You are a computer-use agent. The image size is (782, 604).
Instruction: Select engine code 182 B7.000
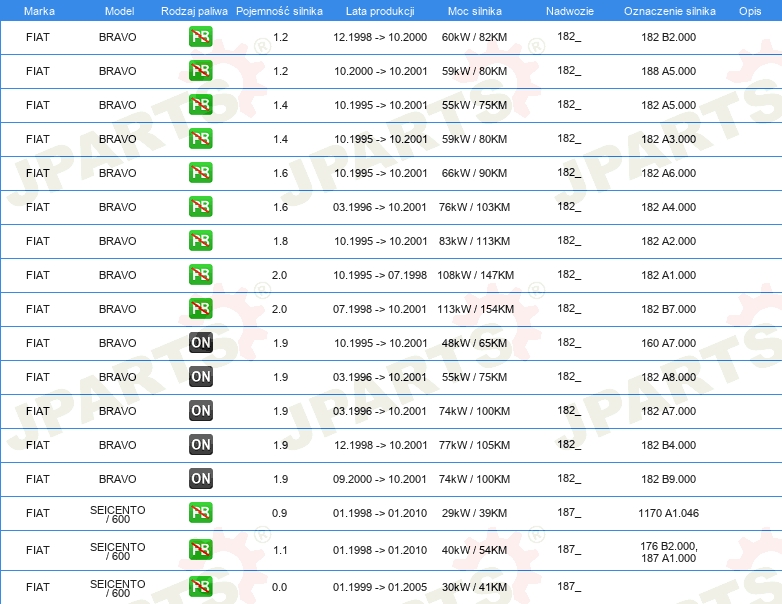pos(668,309)
